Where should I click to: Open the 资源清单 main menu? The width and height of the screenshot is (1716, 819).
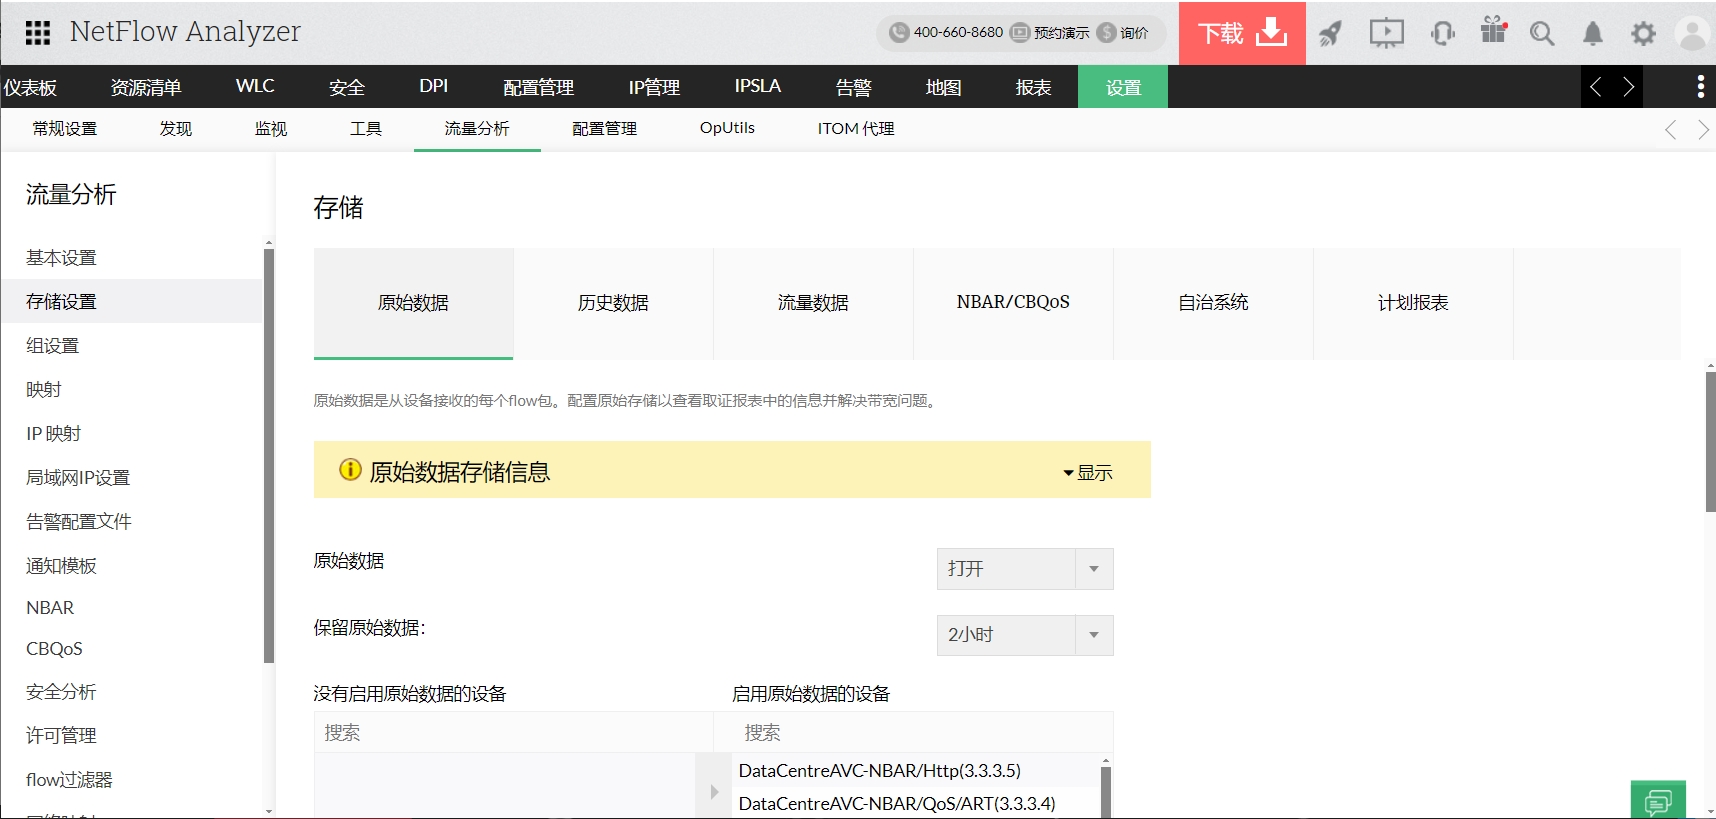tap(146, 87)
